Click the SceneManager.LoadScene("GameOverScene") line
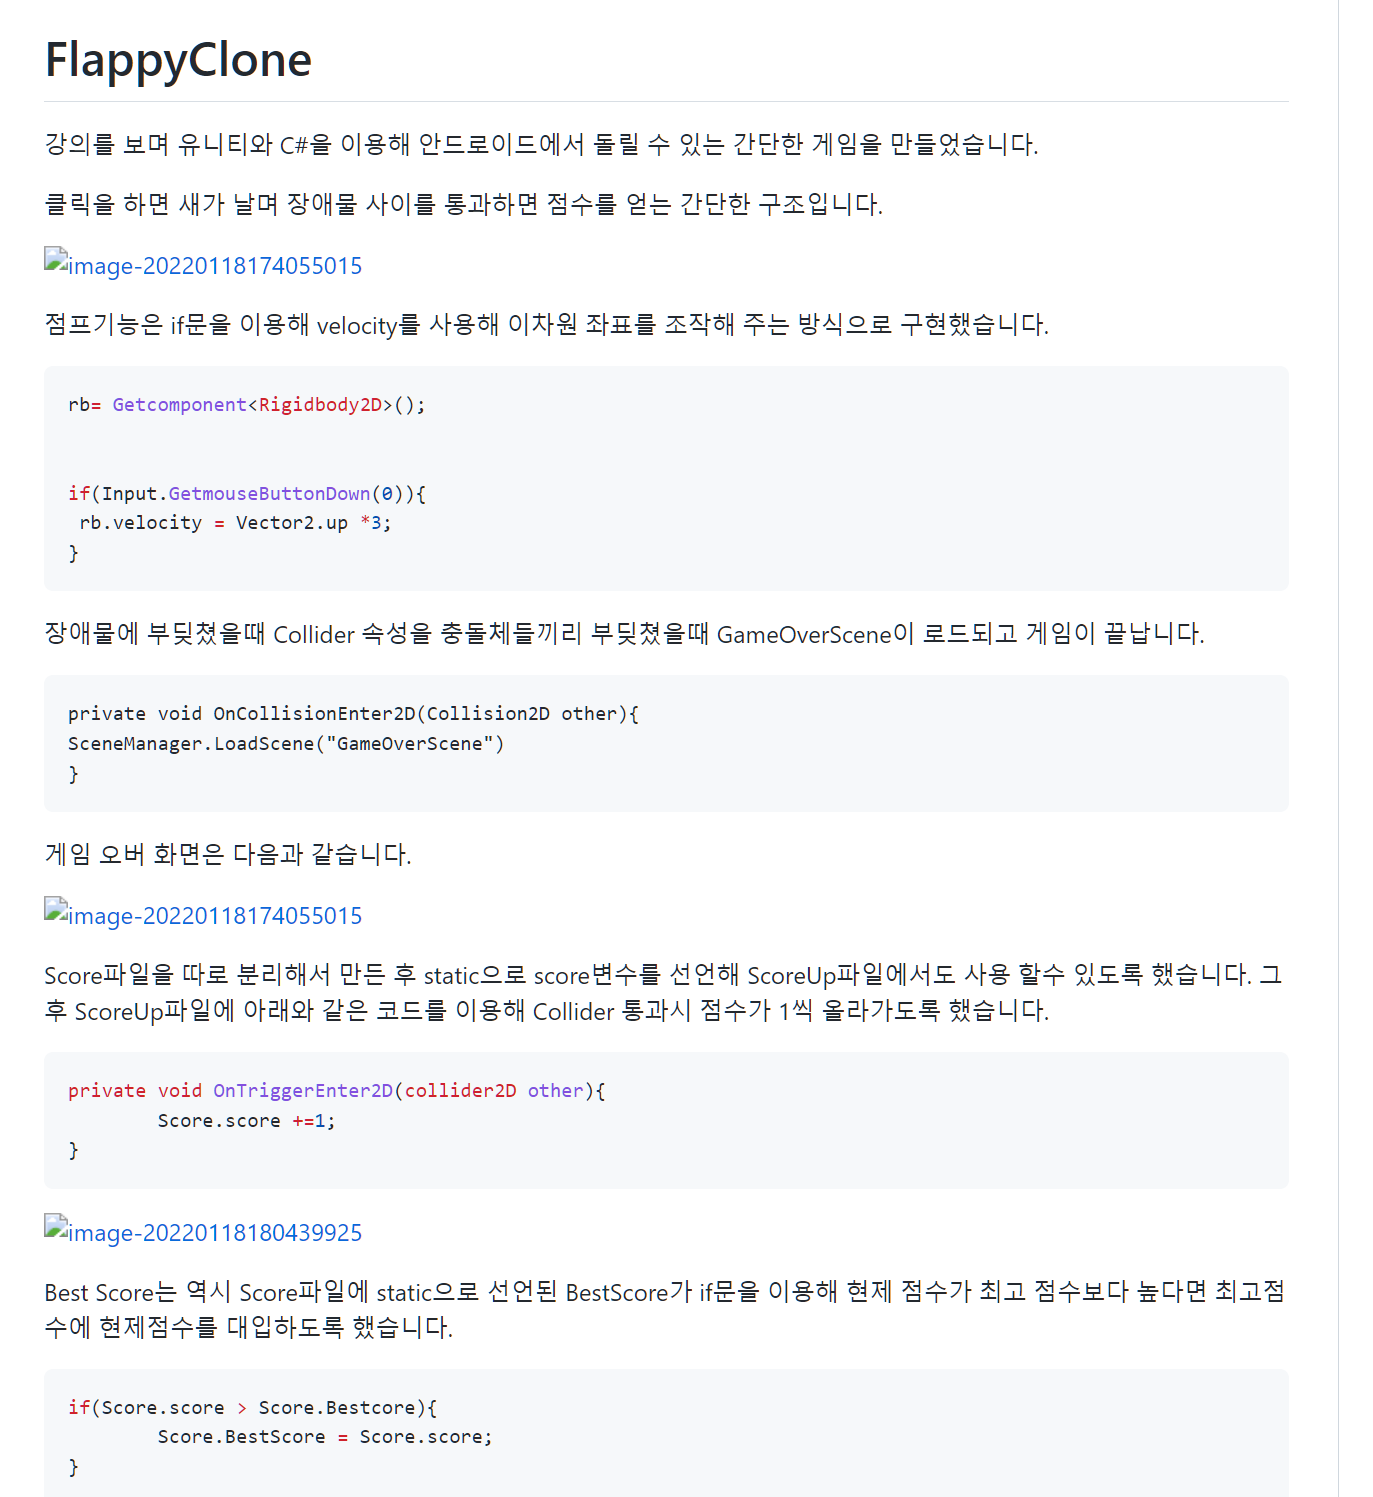 (286, 744)
